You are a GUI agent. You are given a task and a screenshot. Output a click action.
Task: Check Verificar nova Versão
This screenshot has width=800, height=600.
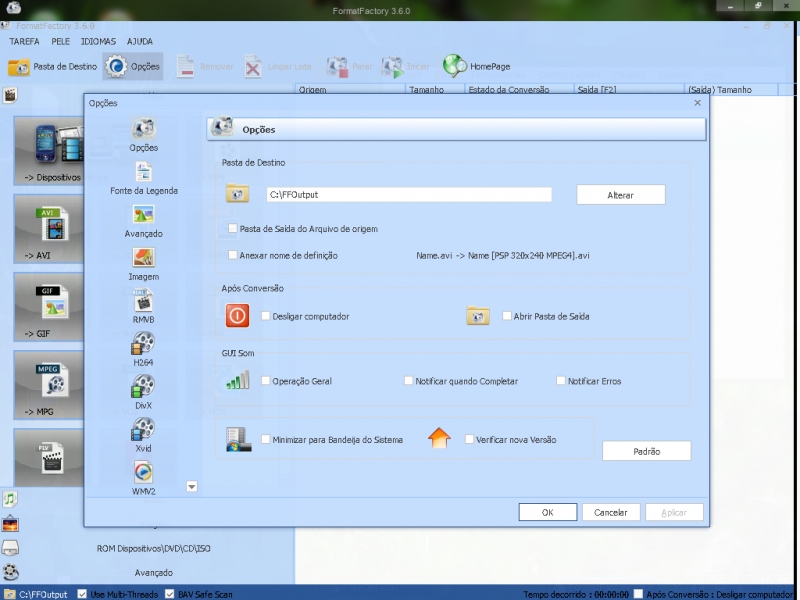[469, 439]
